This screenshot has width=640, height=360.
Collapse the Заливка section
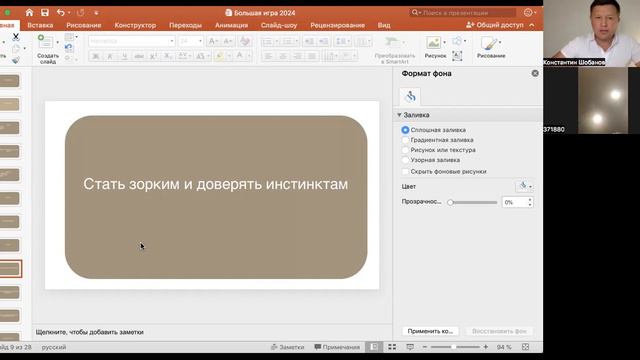(399, 115)
